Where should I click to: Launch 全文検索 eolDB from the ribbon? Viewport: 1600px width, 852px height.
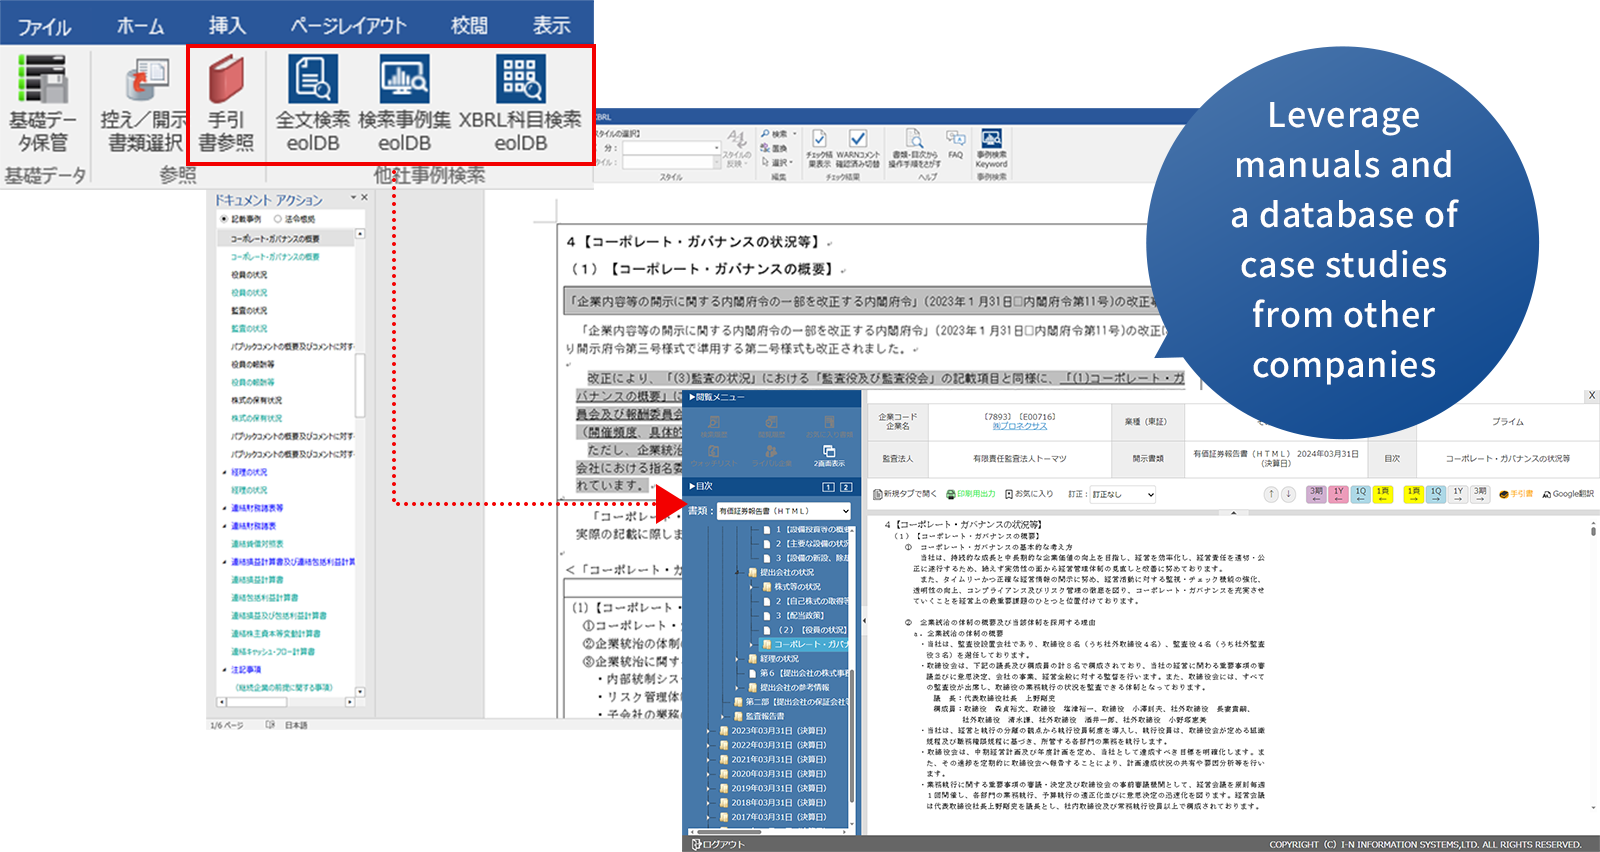(313, 104)
